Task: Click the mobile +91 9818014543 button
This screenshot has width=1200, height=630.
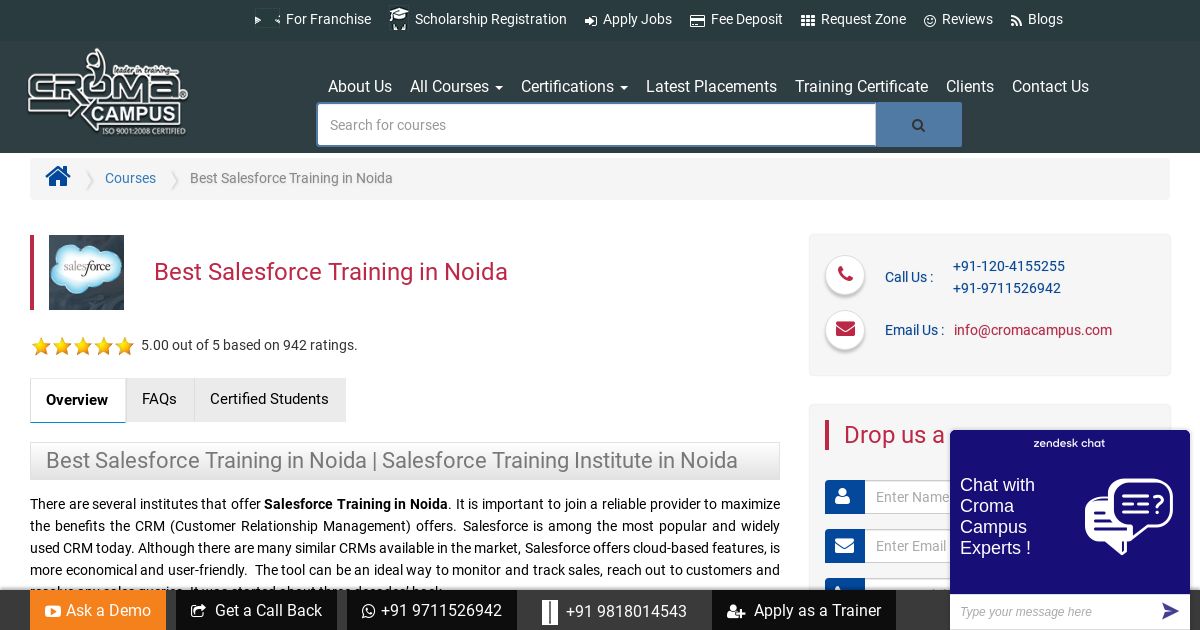Action: tap(614, 610)
